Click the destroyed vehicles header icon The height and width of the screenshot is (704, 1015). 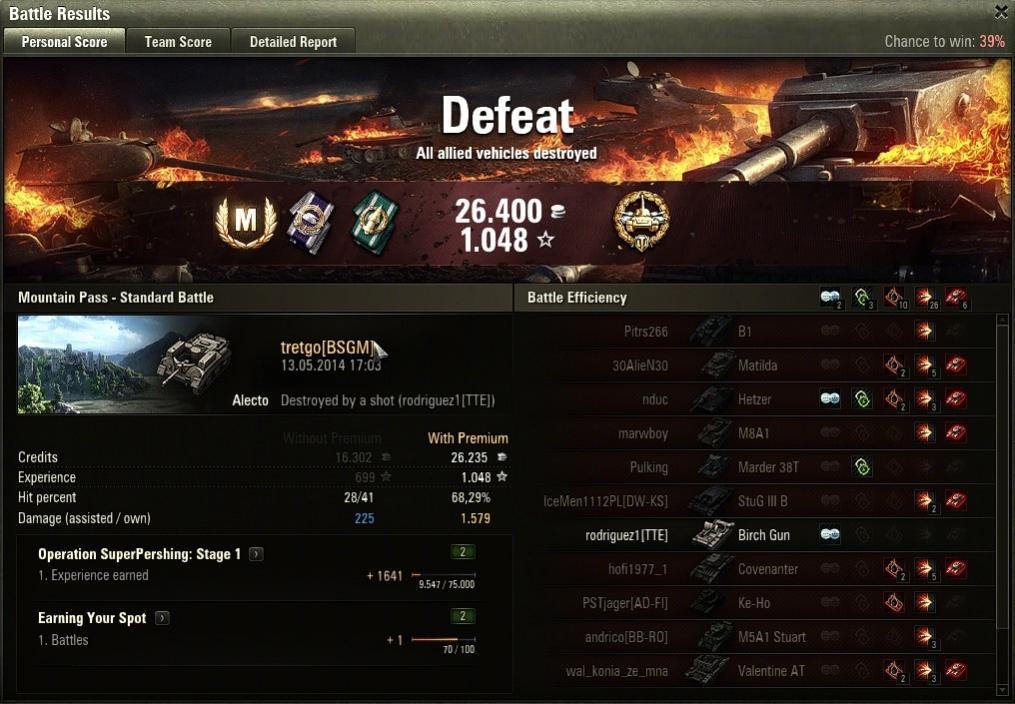pyautogui.click(x=956, y=298)
